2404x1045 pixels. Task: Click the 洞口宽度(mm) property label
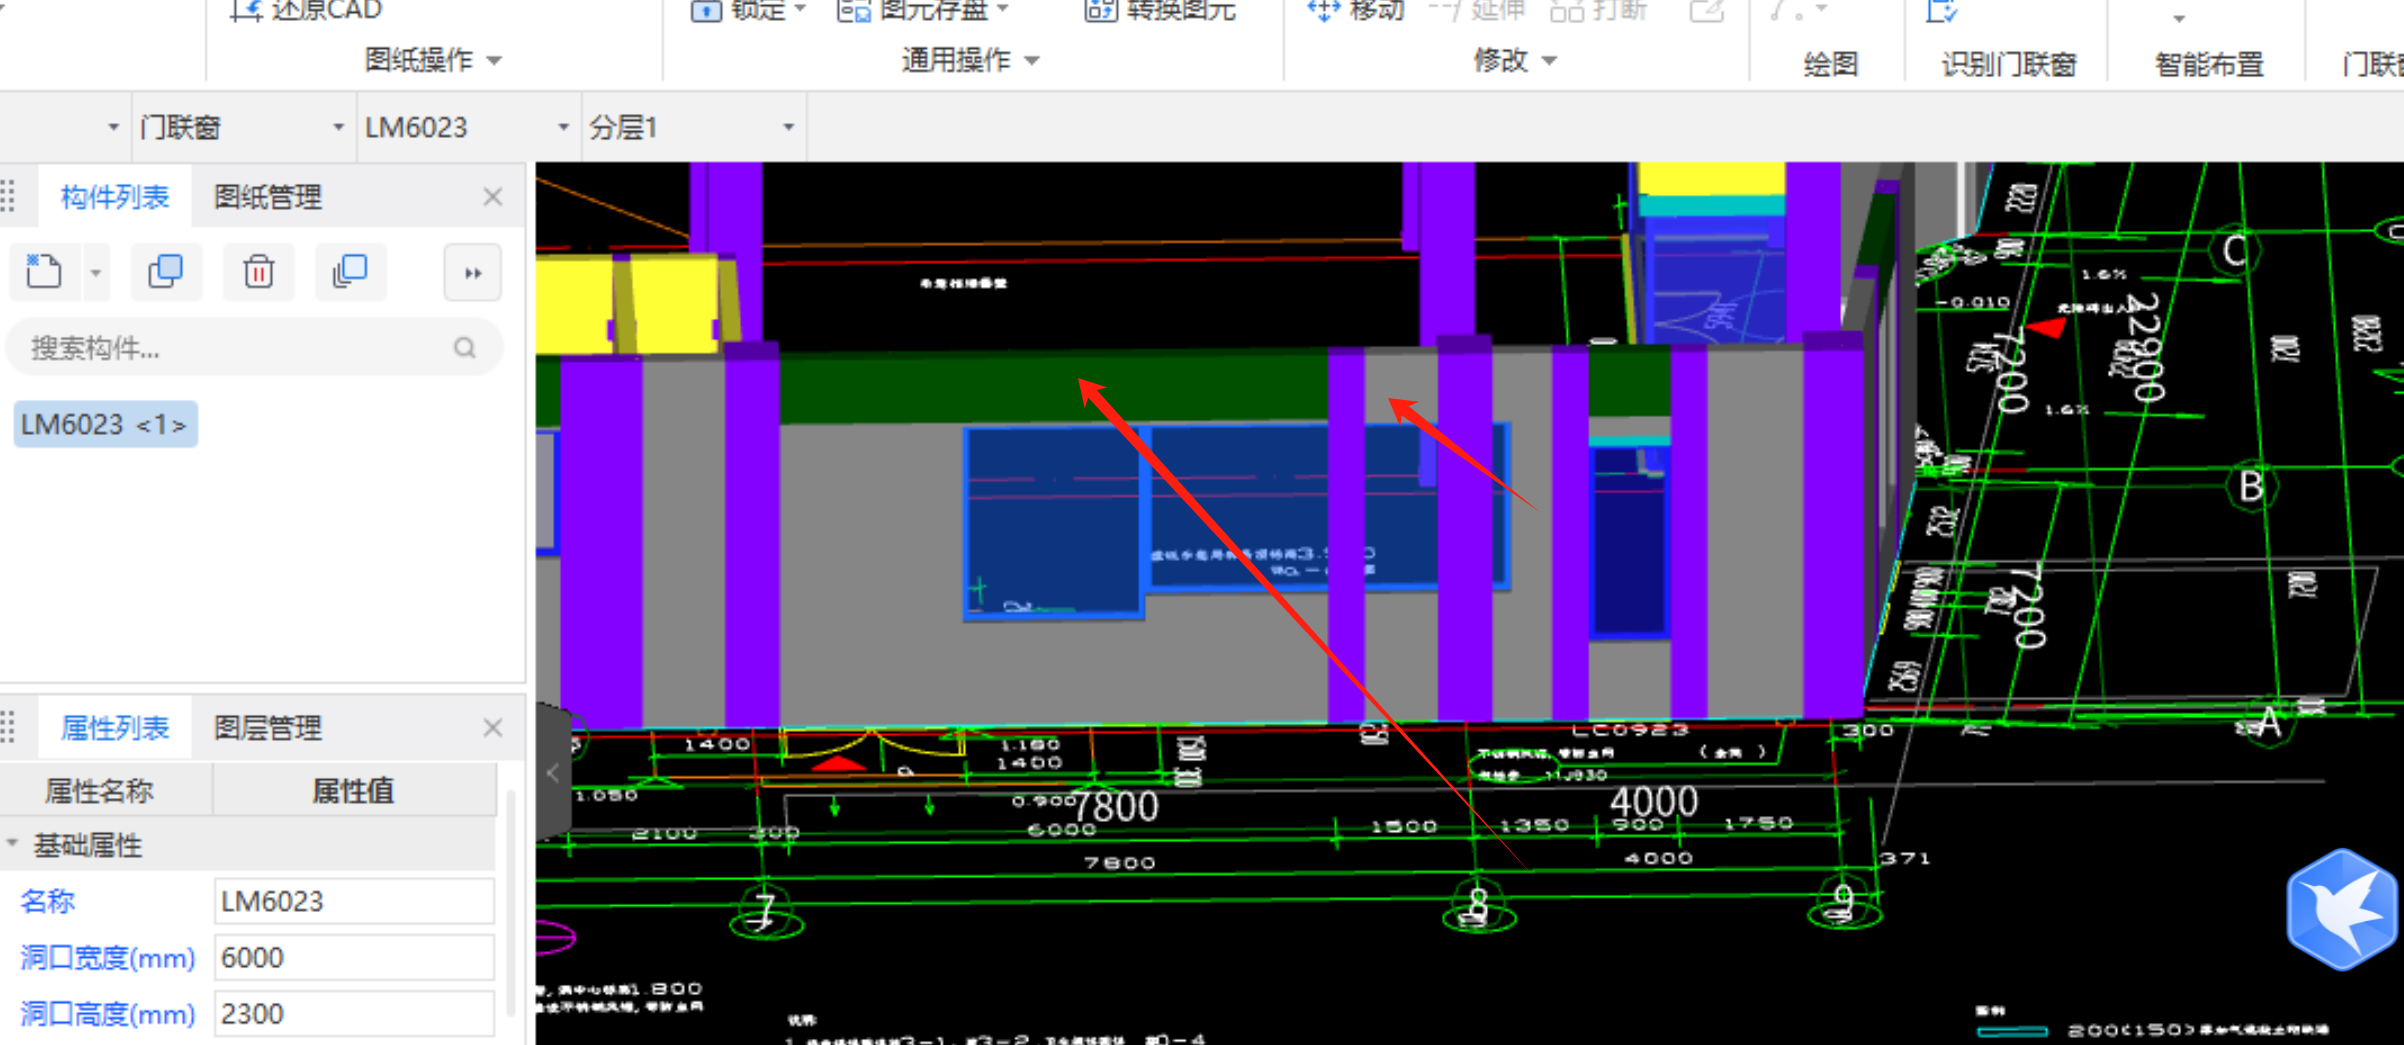107,957
